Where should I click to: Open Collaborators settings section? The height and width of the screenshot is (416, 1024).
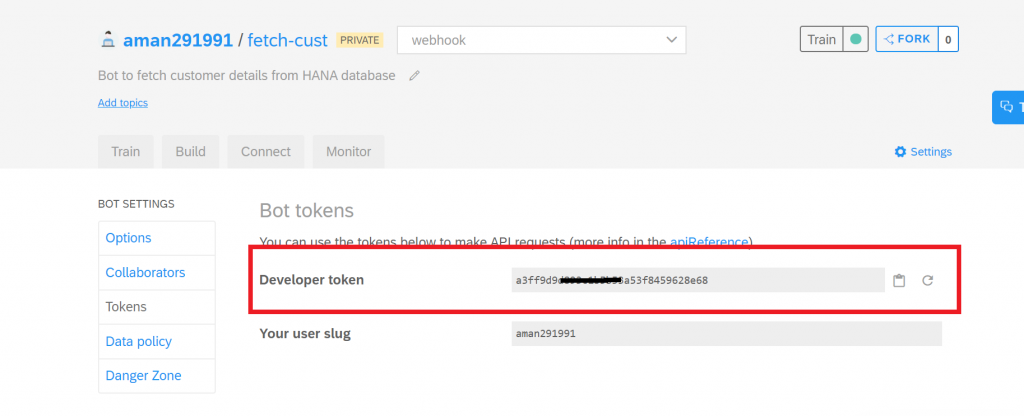tap(157, 272)
